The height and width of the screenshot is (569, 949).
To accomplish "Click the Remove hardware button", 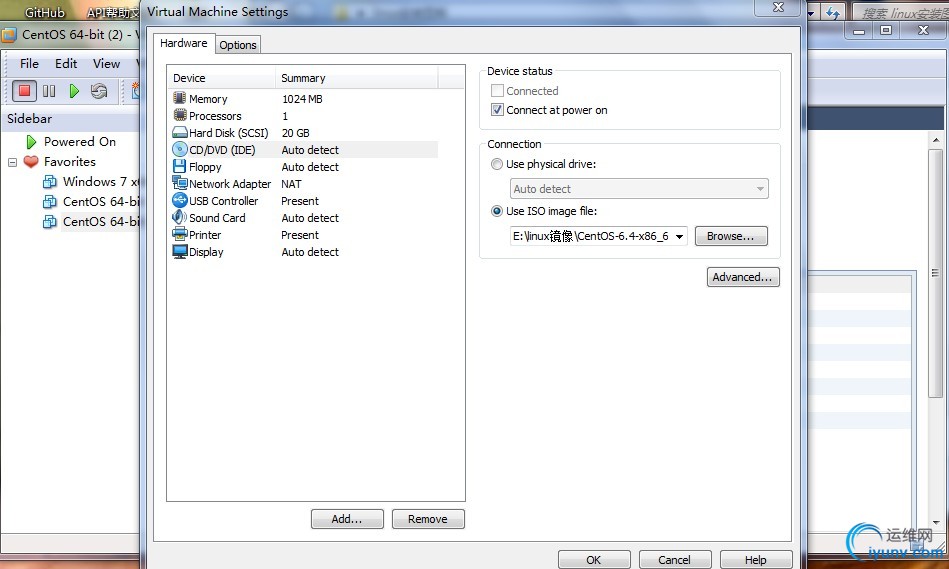I will click(x=428, y=519).
